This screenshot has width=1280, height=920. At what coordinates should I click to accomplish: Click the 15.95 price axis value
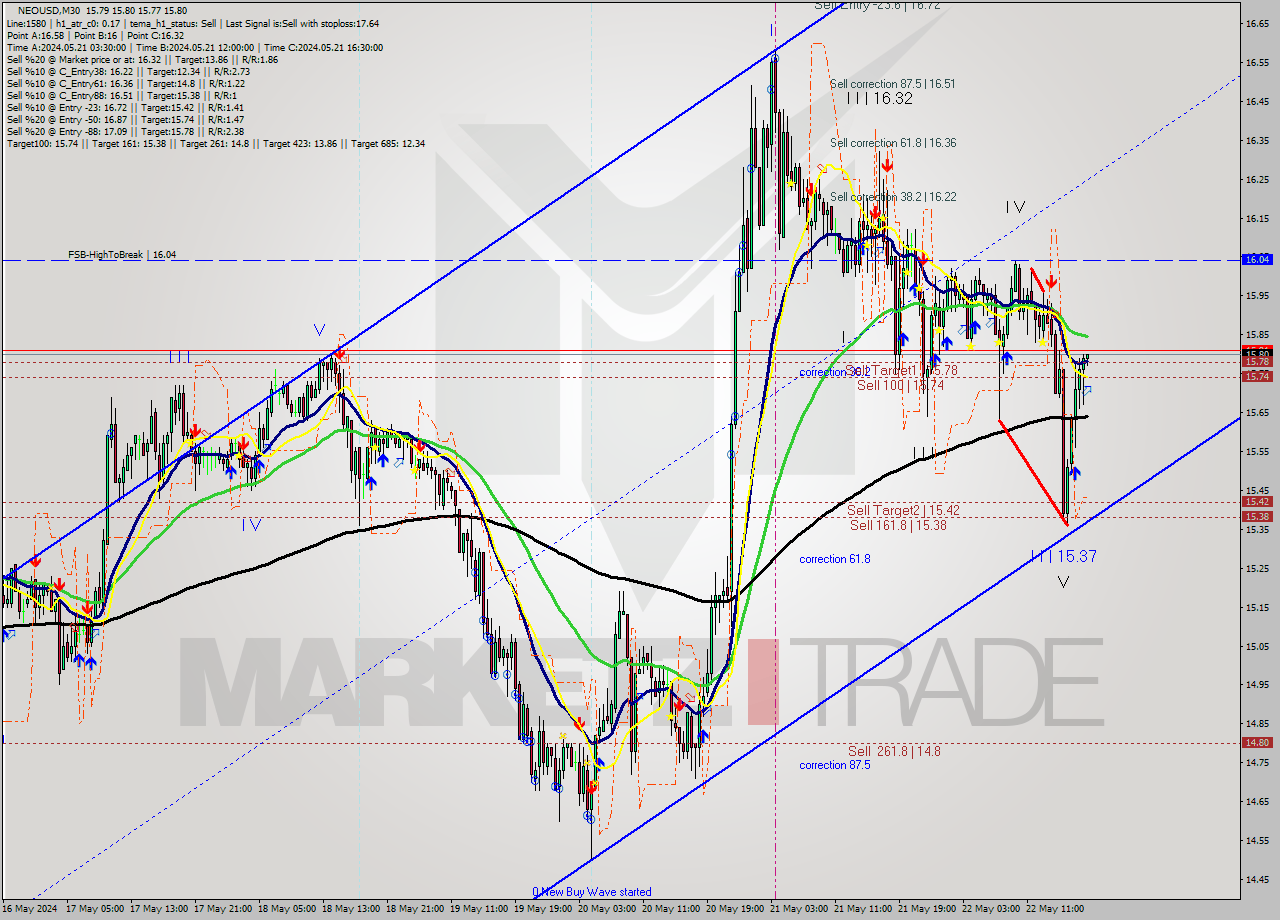click(x=1256, y=295)
